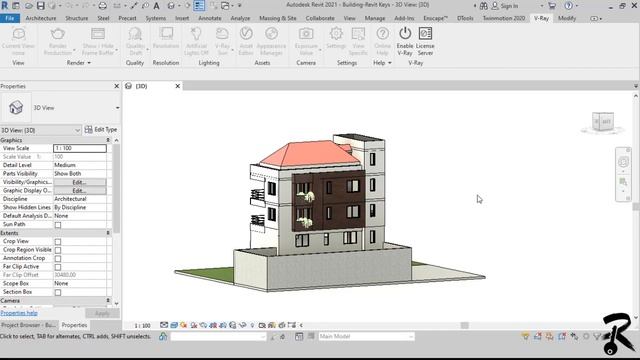Close the {3D} view tab
Screen dimensions: 640x360
point(178,86)
